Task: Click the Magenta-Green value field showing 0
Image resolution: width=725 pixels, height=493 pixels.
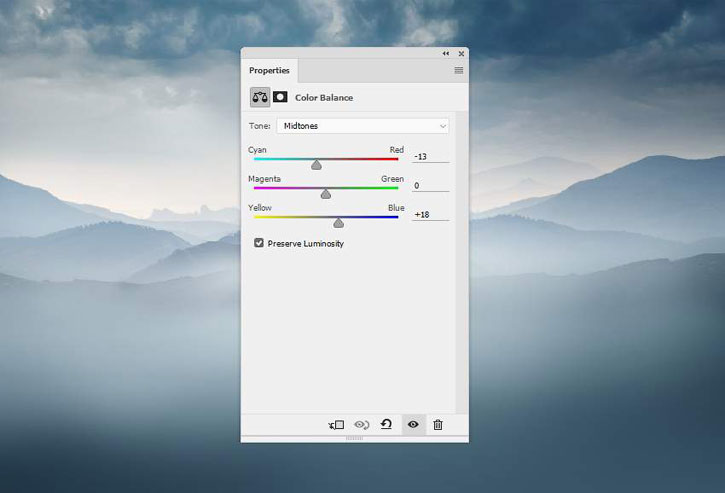Action: (430, 185)
